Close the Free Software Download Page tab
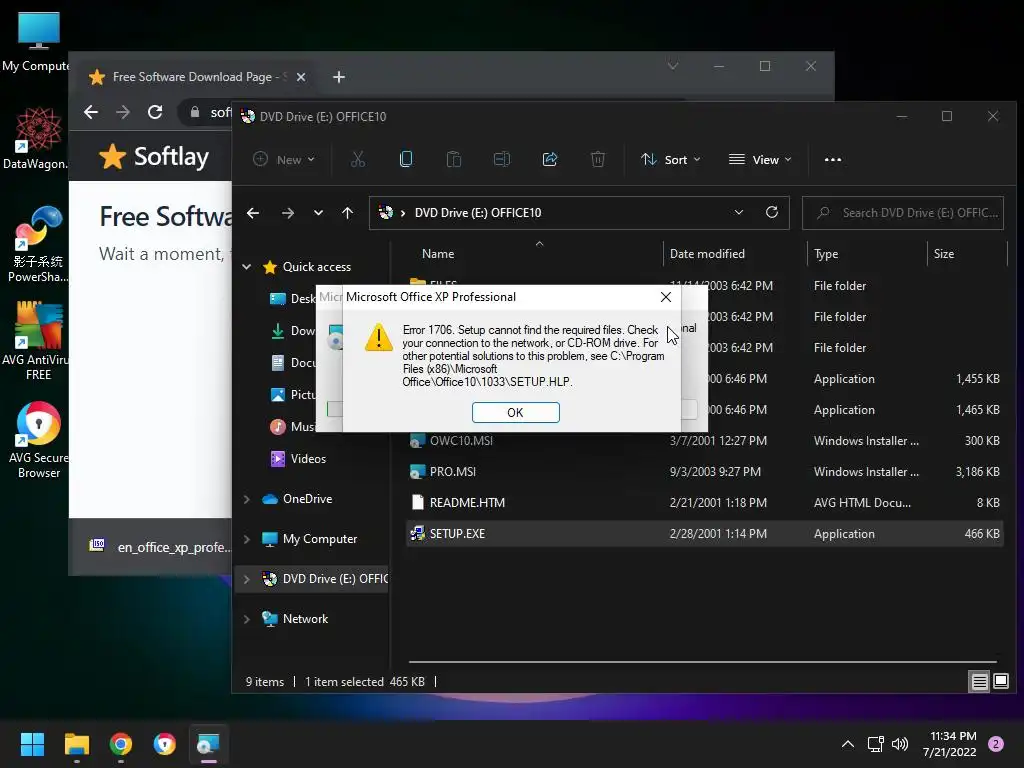The height and width of the screenshot is (768, 1024). click(x=301, y=77)
